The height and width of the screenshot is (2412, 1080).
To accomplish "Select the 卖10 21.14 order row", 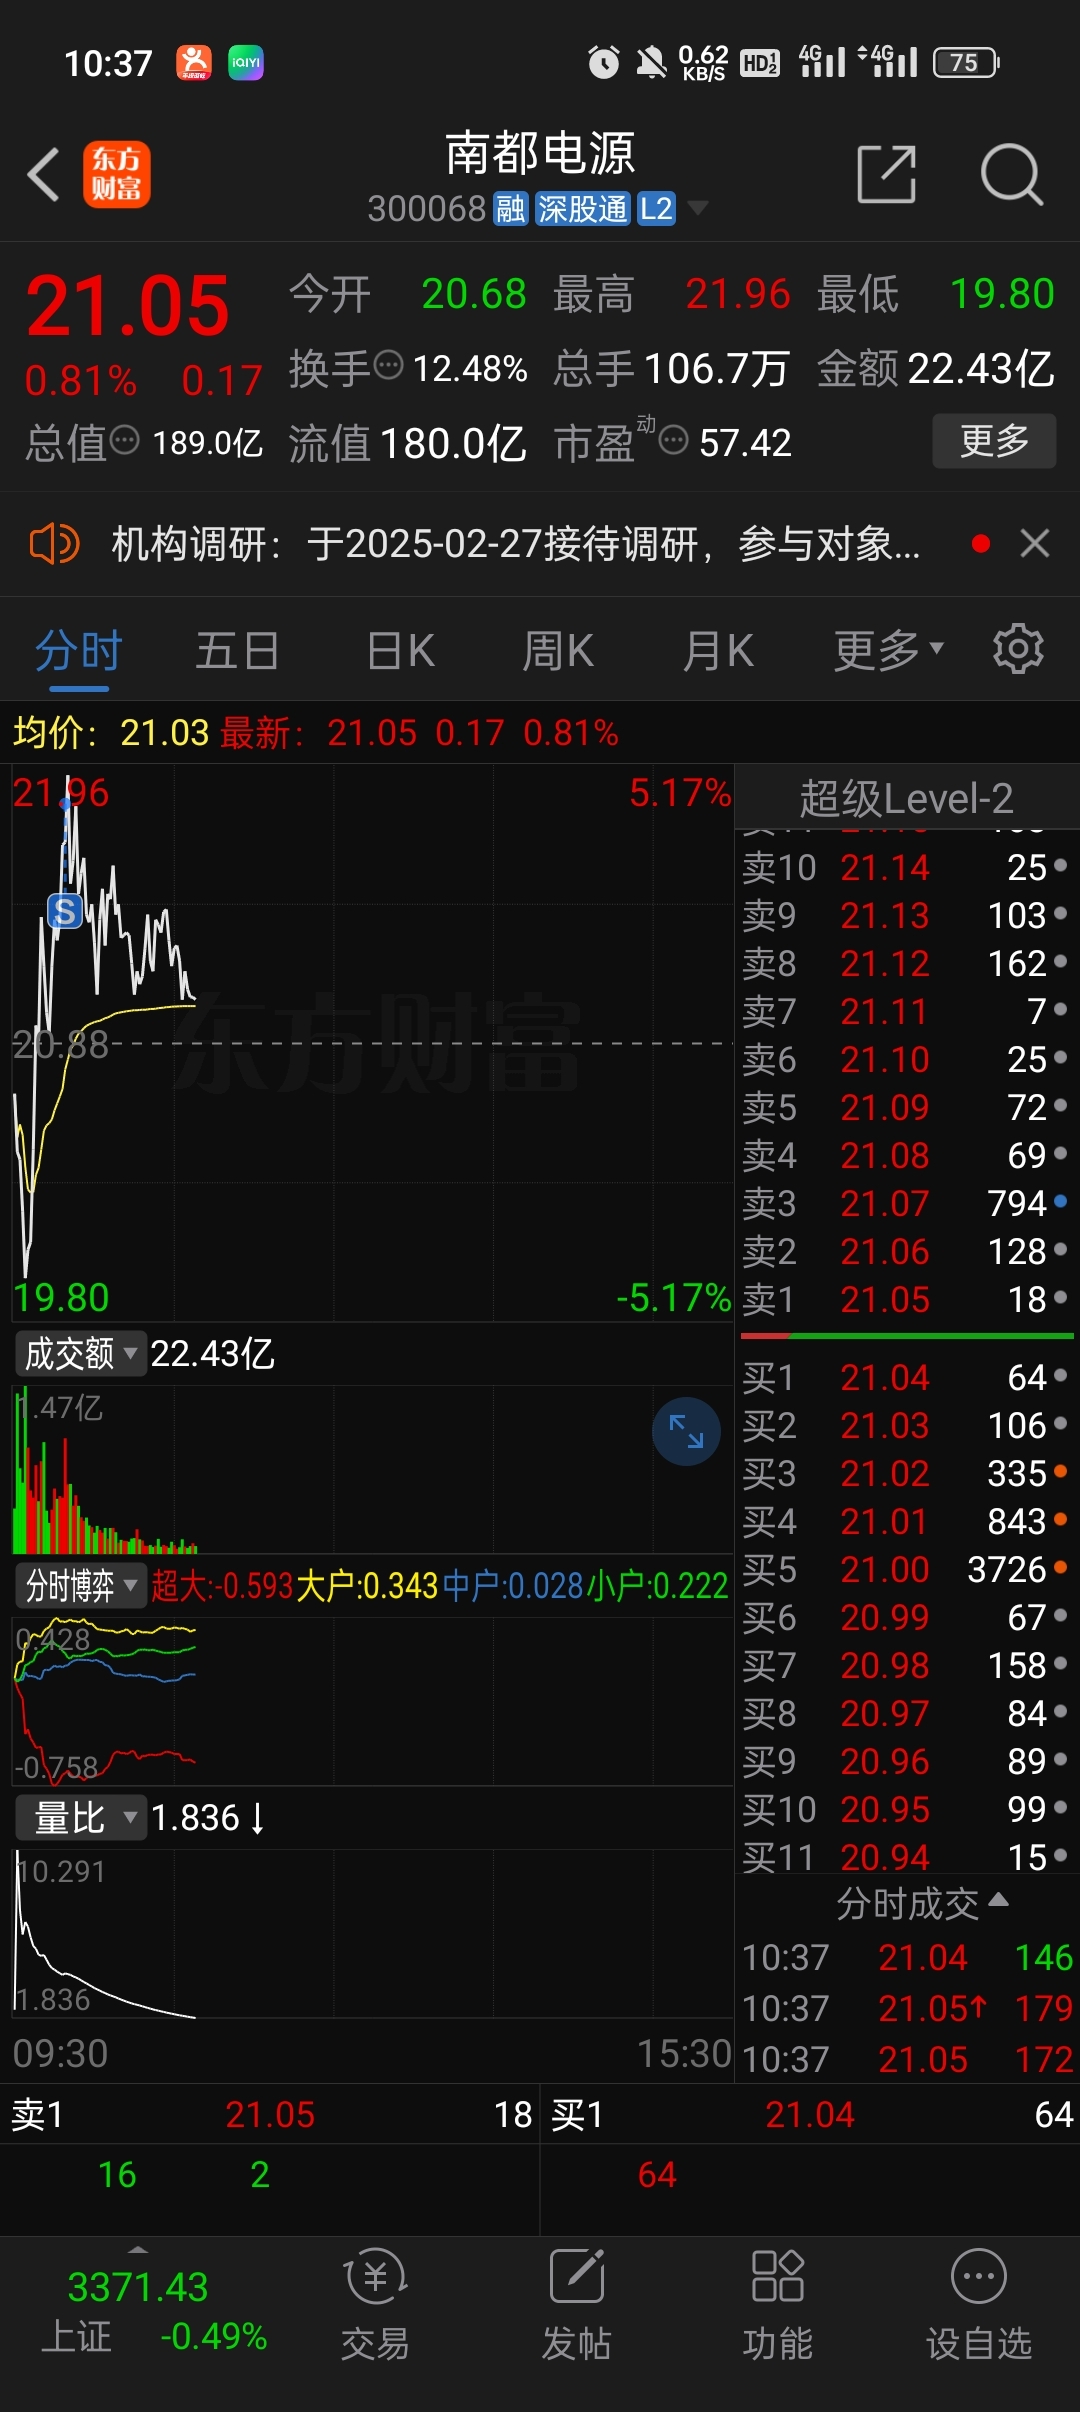I will tap(906, 867).
